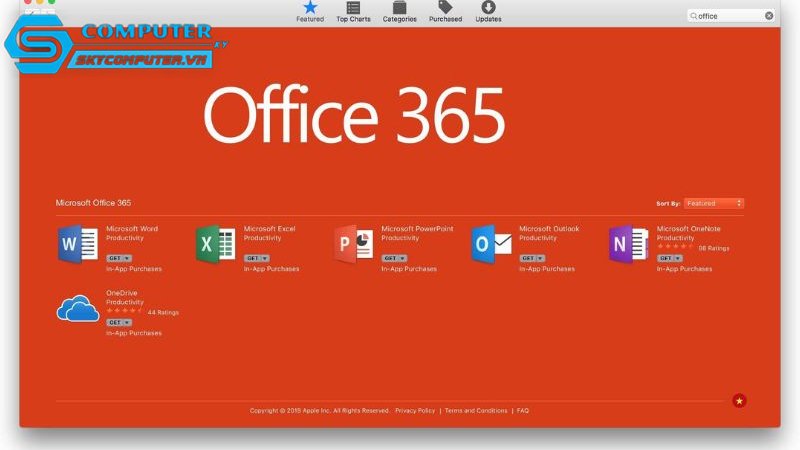Open the Microsoft Excel app icon
This screenshot has width=800, height=450.
215,244
